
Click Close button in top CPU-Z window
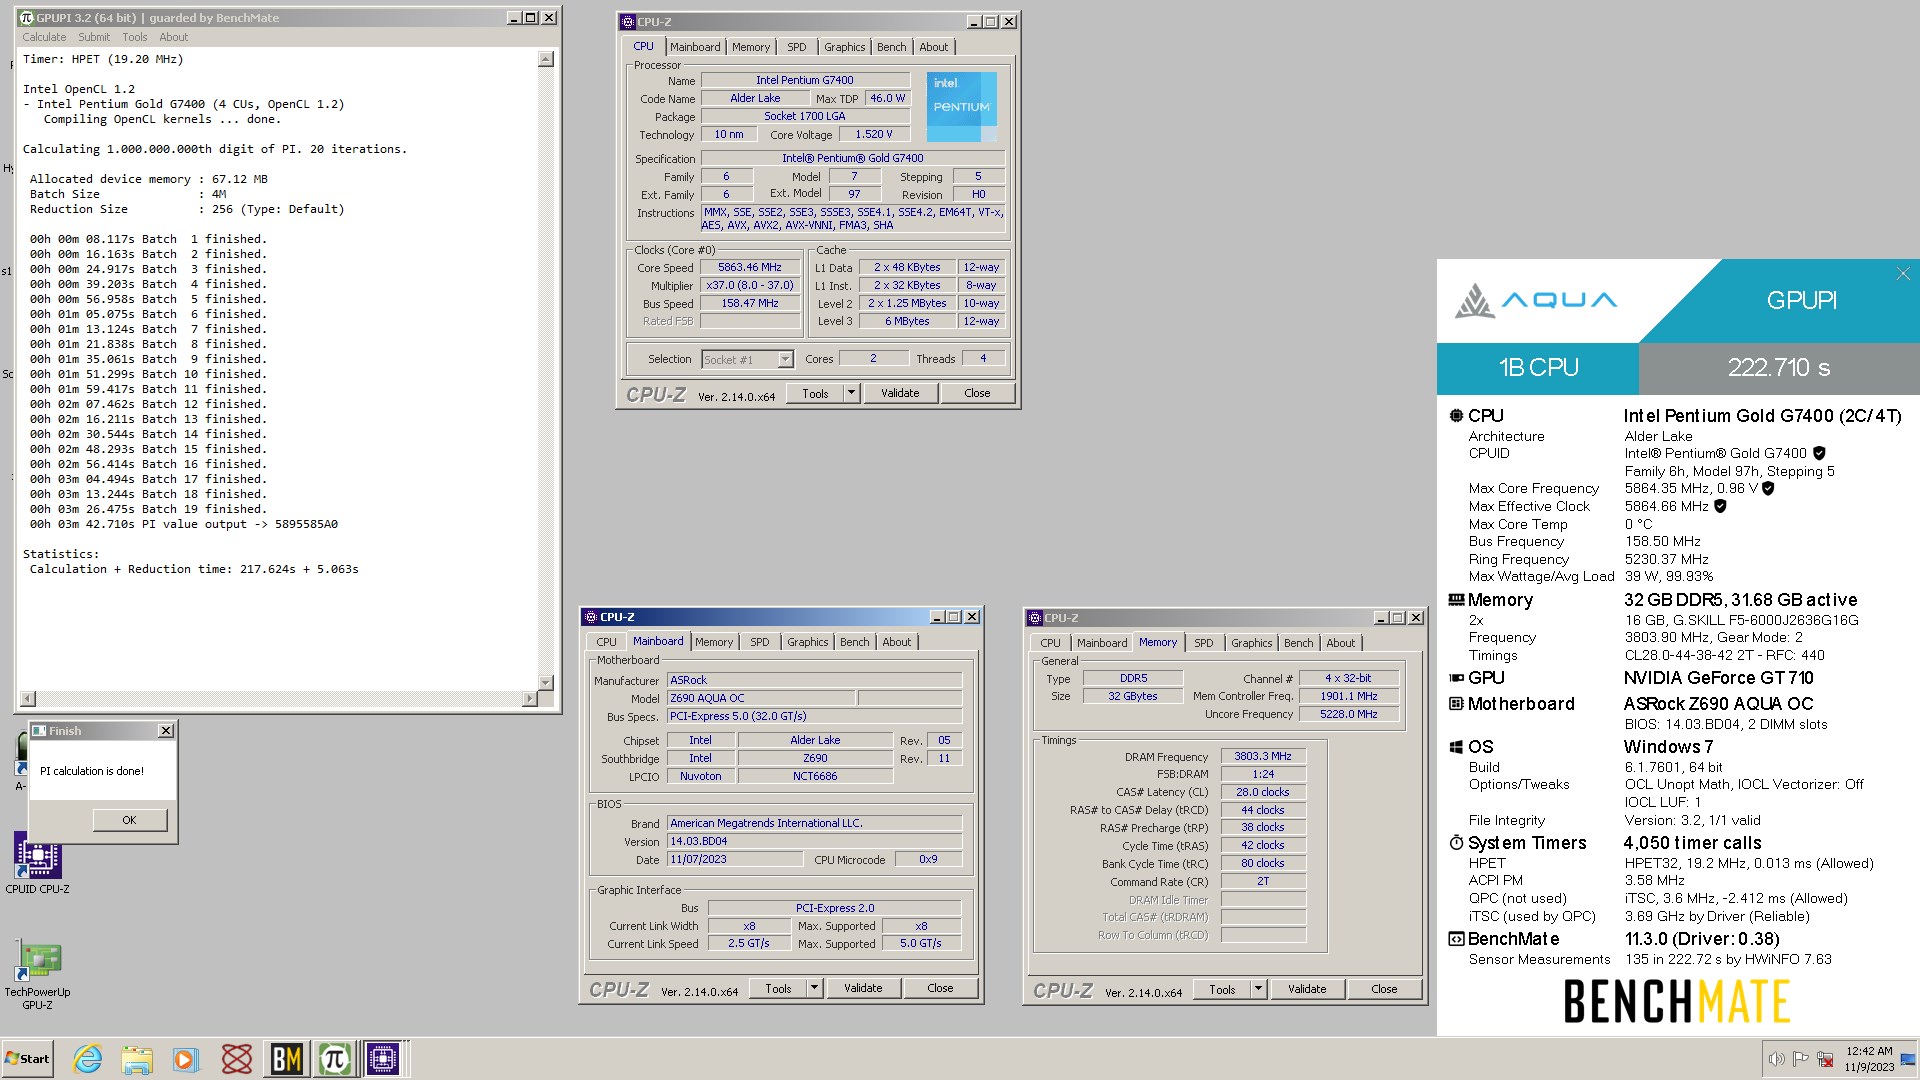pos(977,393)
